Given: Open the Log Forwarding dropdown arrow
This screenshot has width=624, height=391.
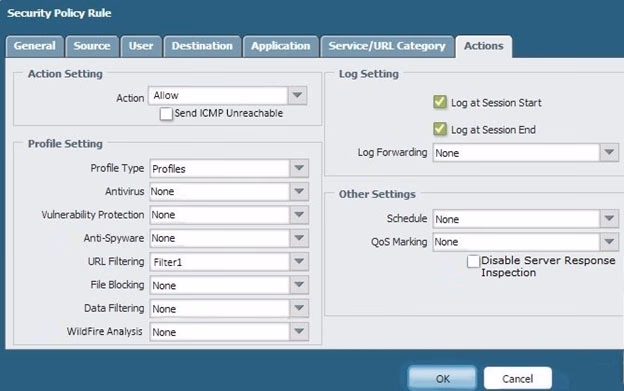Looking at the screenshot, I should [609, 152].
